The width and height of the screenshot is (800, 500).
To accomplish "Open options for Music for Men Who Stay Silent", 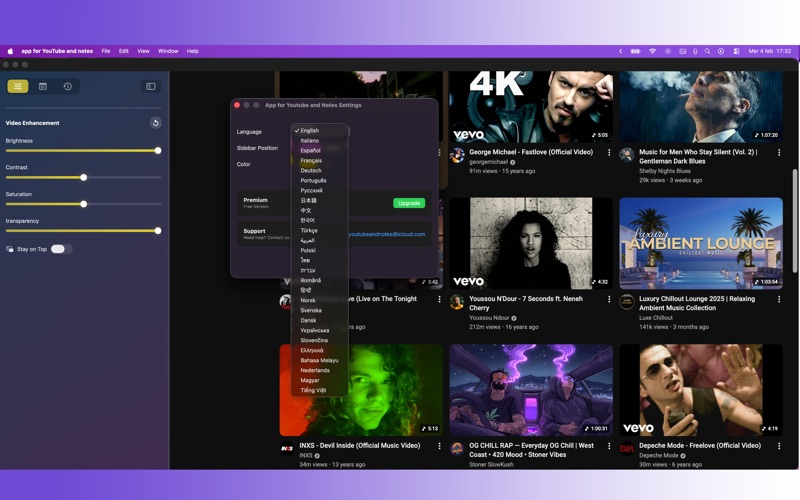I will click(779, 153).
